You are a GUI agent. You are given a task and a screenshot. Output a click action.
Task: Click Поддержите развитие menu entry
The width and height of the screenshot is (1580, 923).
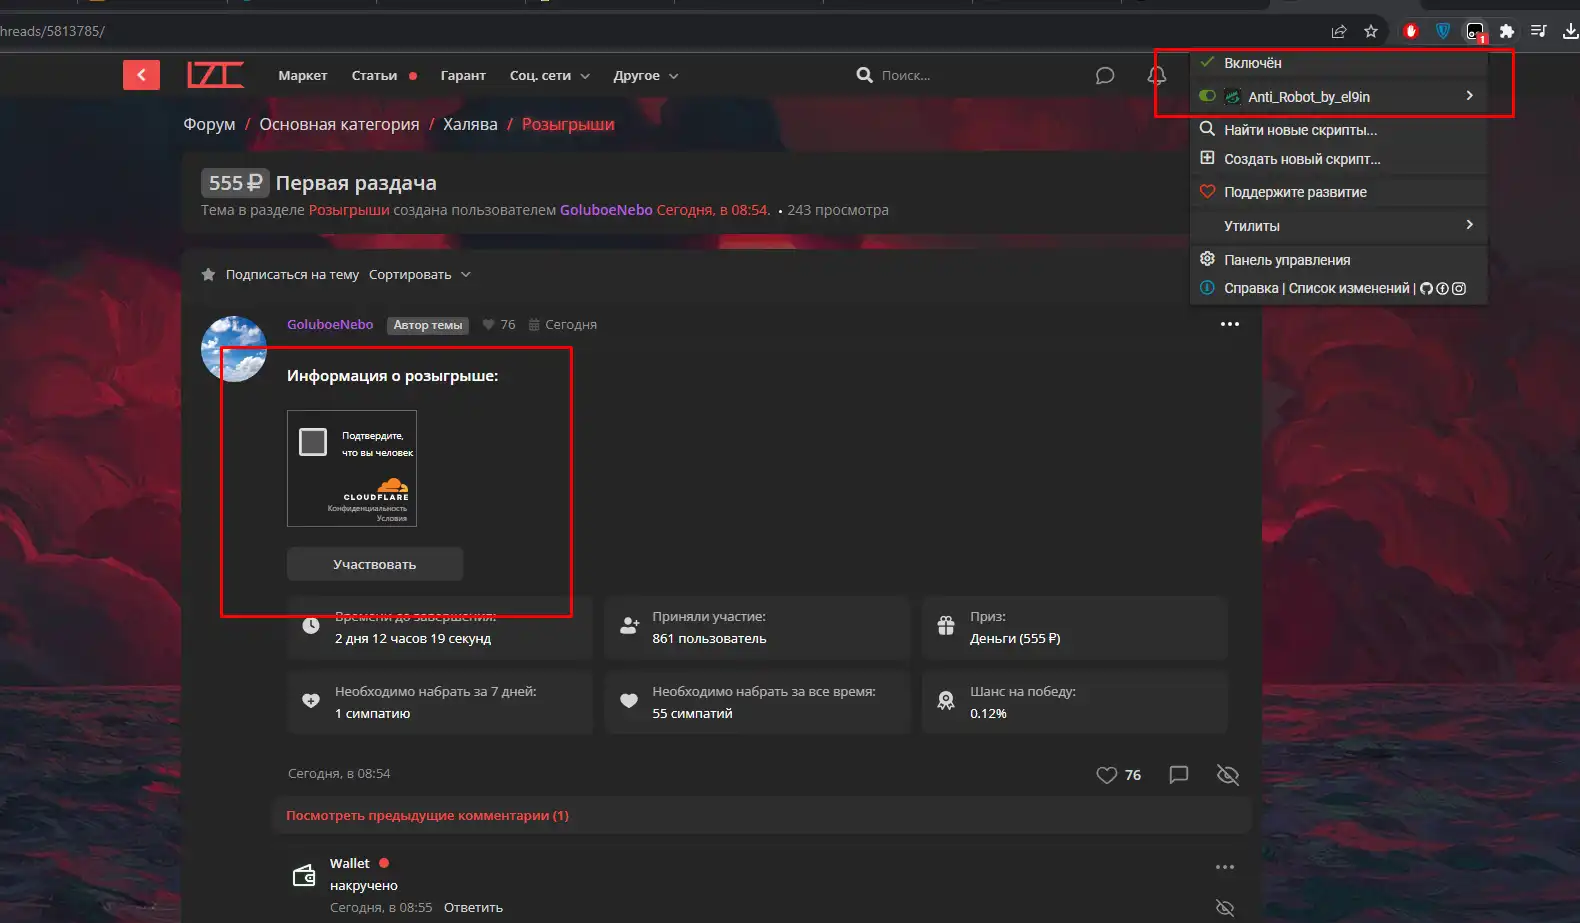click(x=1338, y=192)
